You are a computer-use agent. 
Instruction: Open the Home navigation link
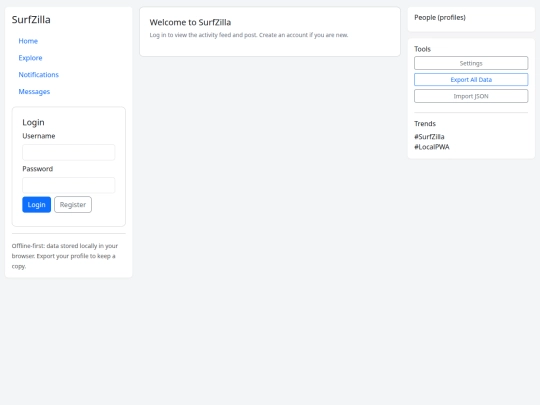pos(28,41)
